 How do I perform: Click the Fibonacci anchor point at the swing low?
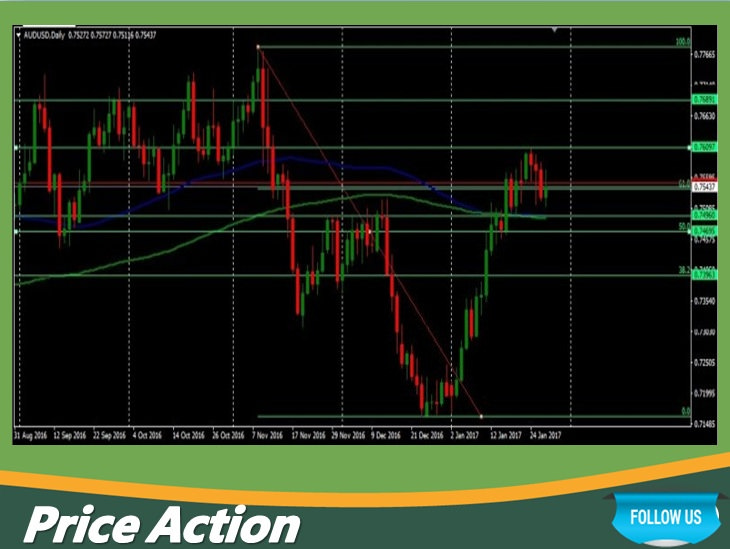pos(482,416)
